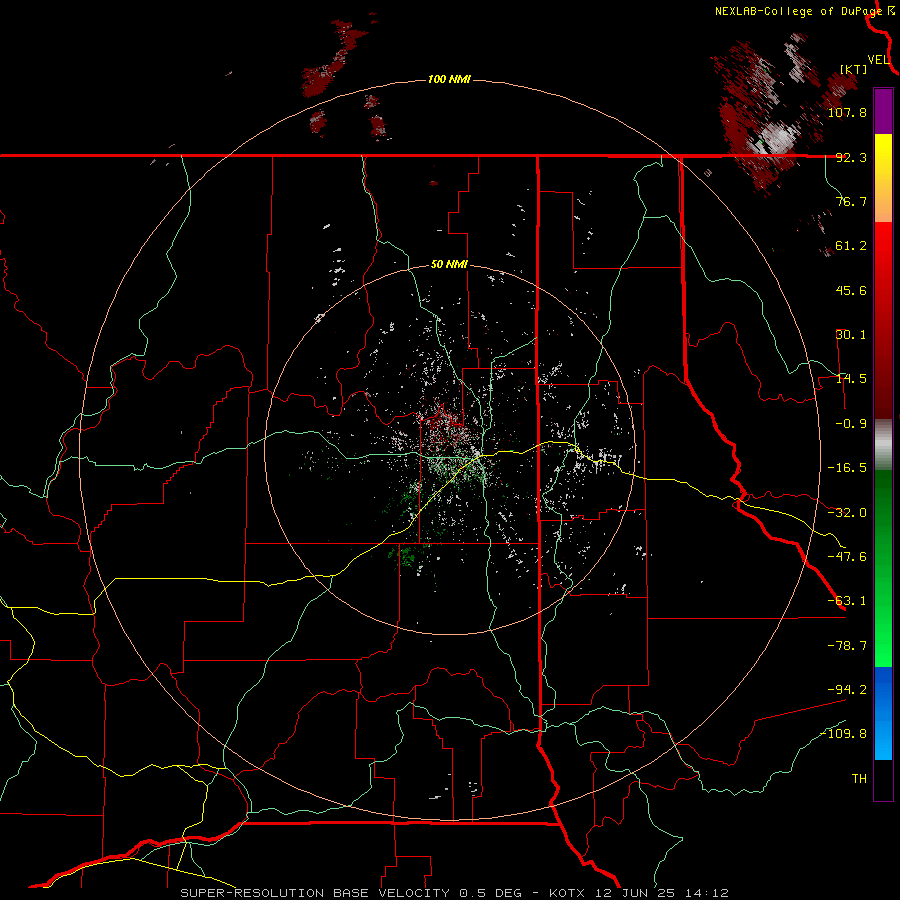Pick the blue segment of the velocity color bar
The height and width of the screenshot is (900, 900).
pos(883,713)
